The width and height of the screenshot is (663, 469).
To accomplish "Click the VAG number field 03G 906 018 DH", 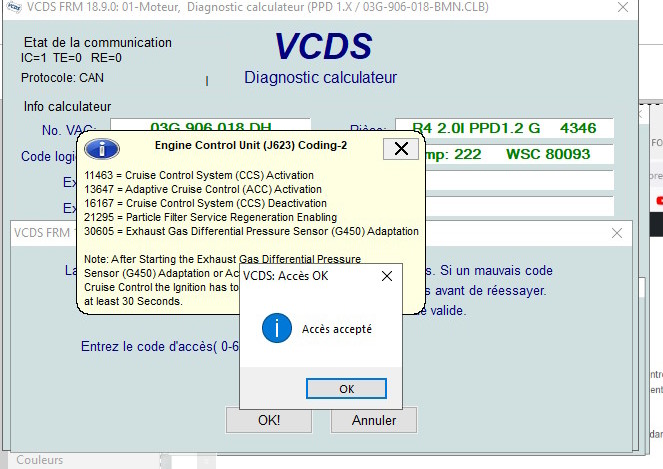I will 210,126.
